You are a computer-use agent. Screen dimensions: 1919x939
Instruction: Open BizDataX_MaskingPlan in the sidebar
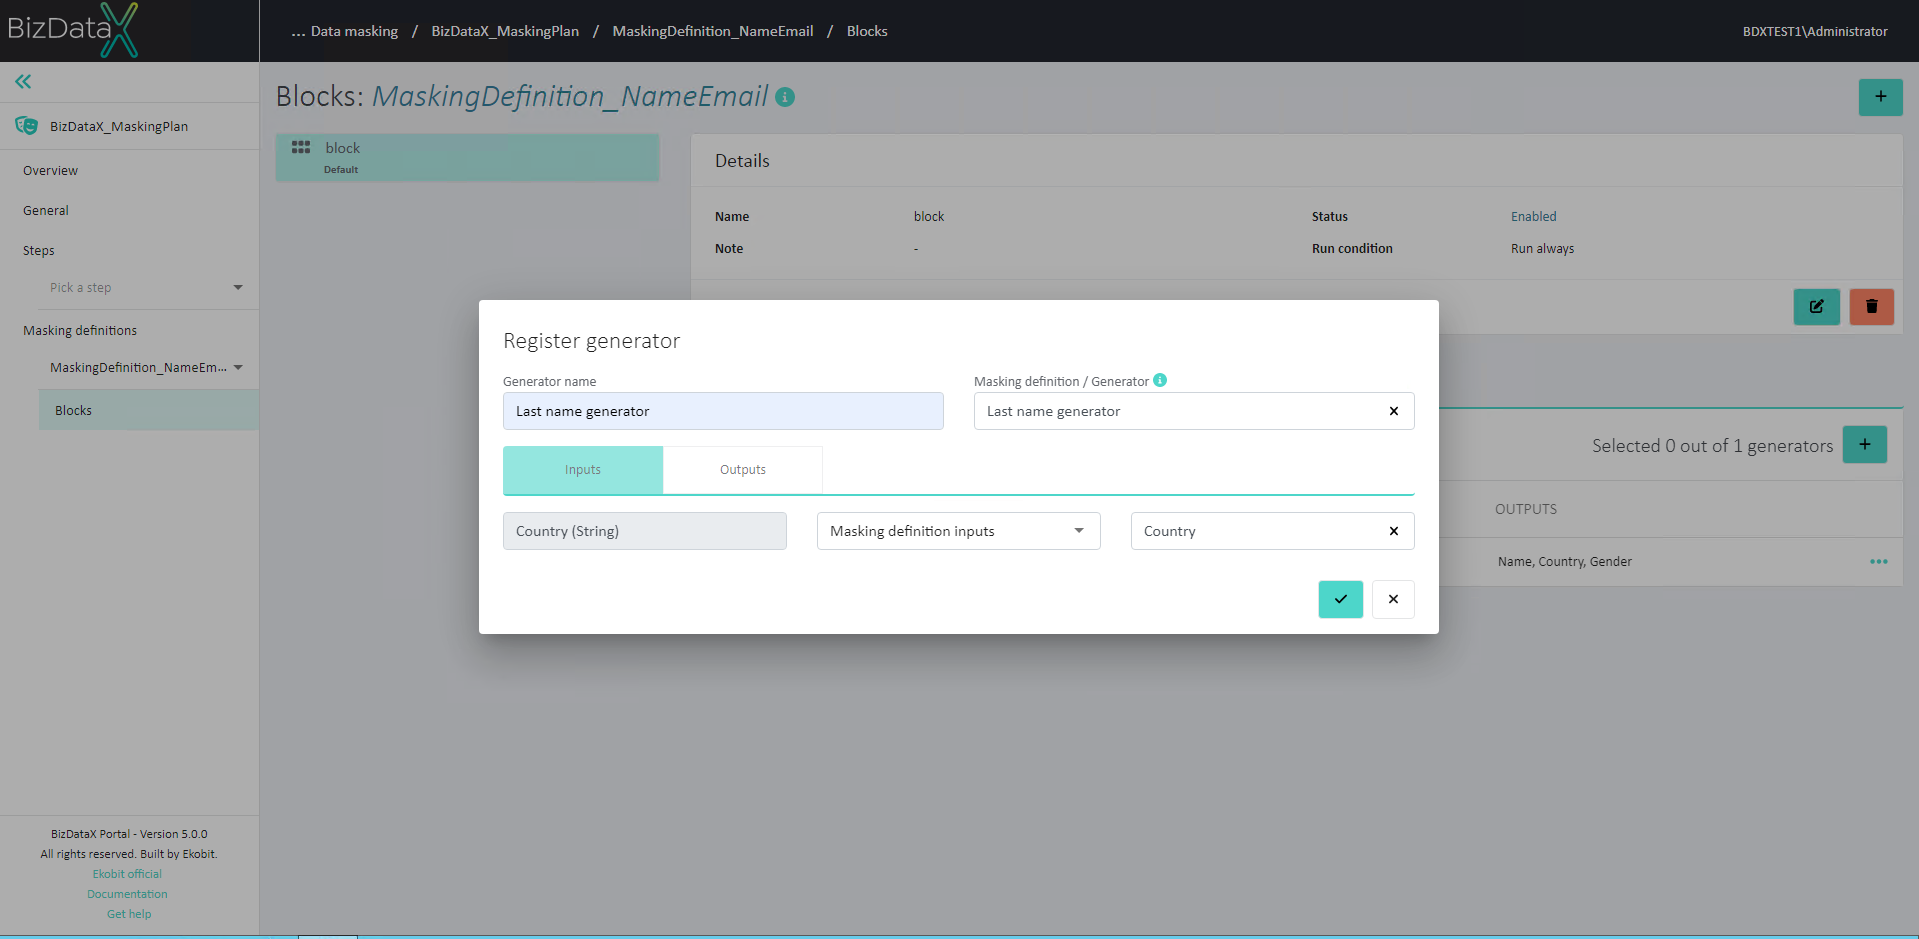(x=119, y=127)
